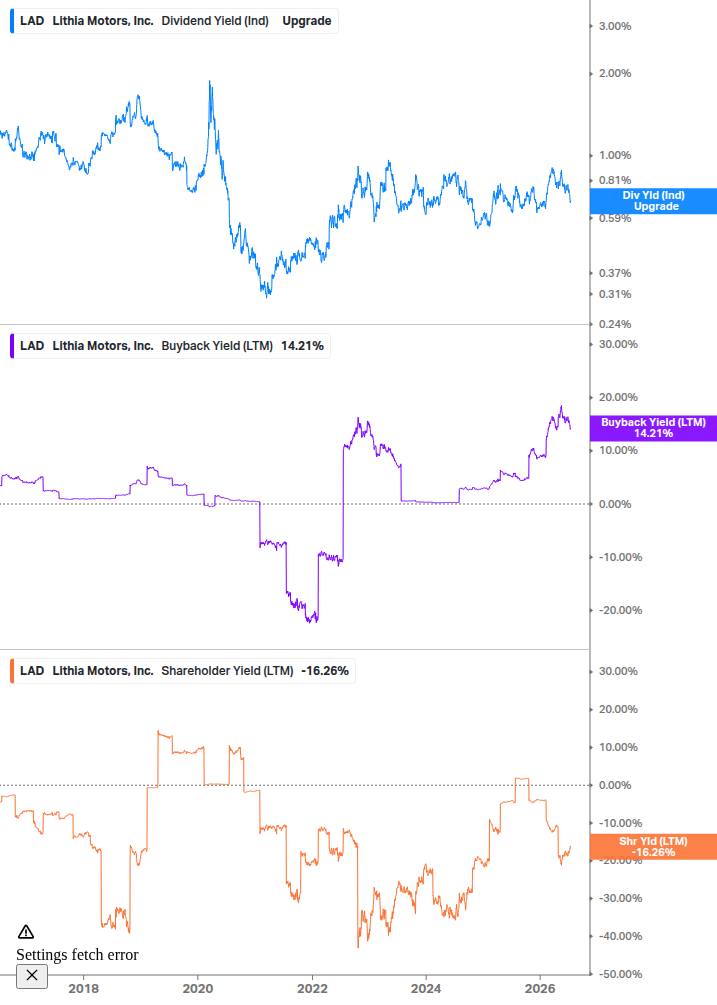Click the 2024 label on time axis
This screenshot has height=1005, width=717.
point(426,988)
